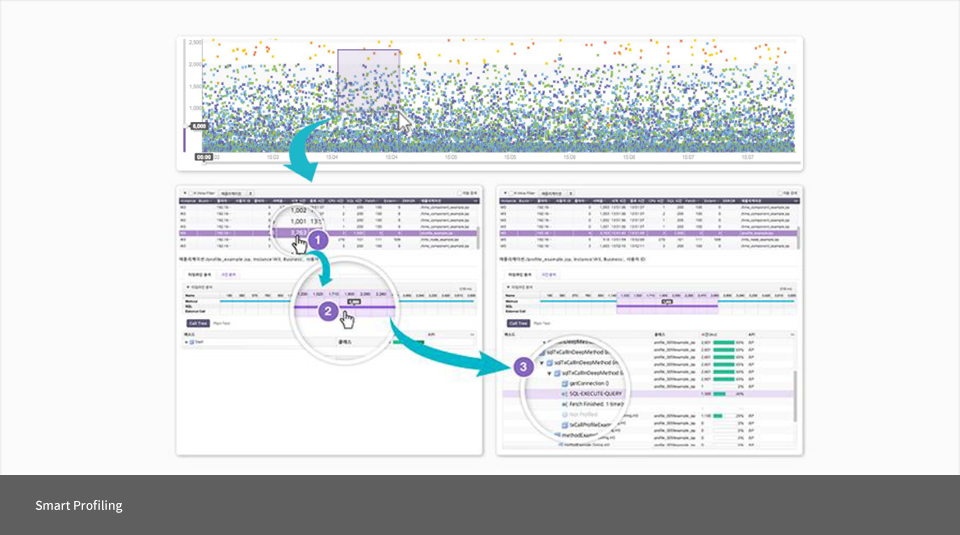
Task: Click step 2 purple circle badge
Action: [326, 311]
